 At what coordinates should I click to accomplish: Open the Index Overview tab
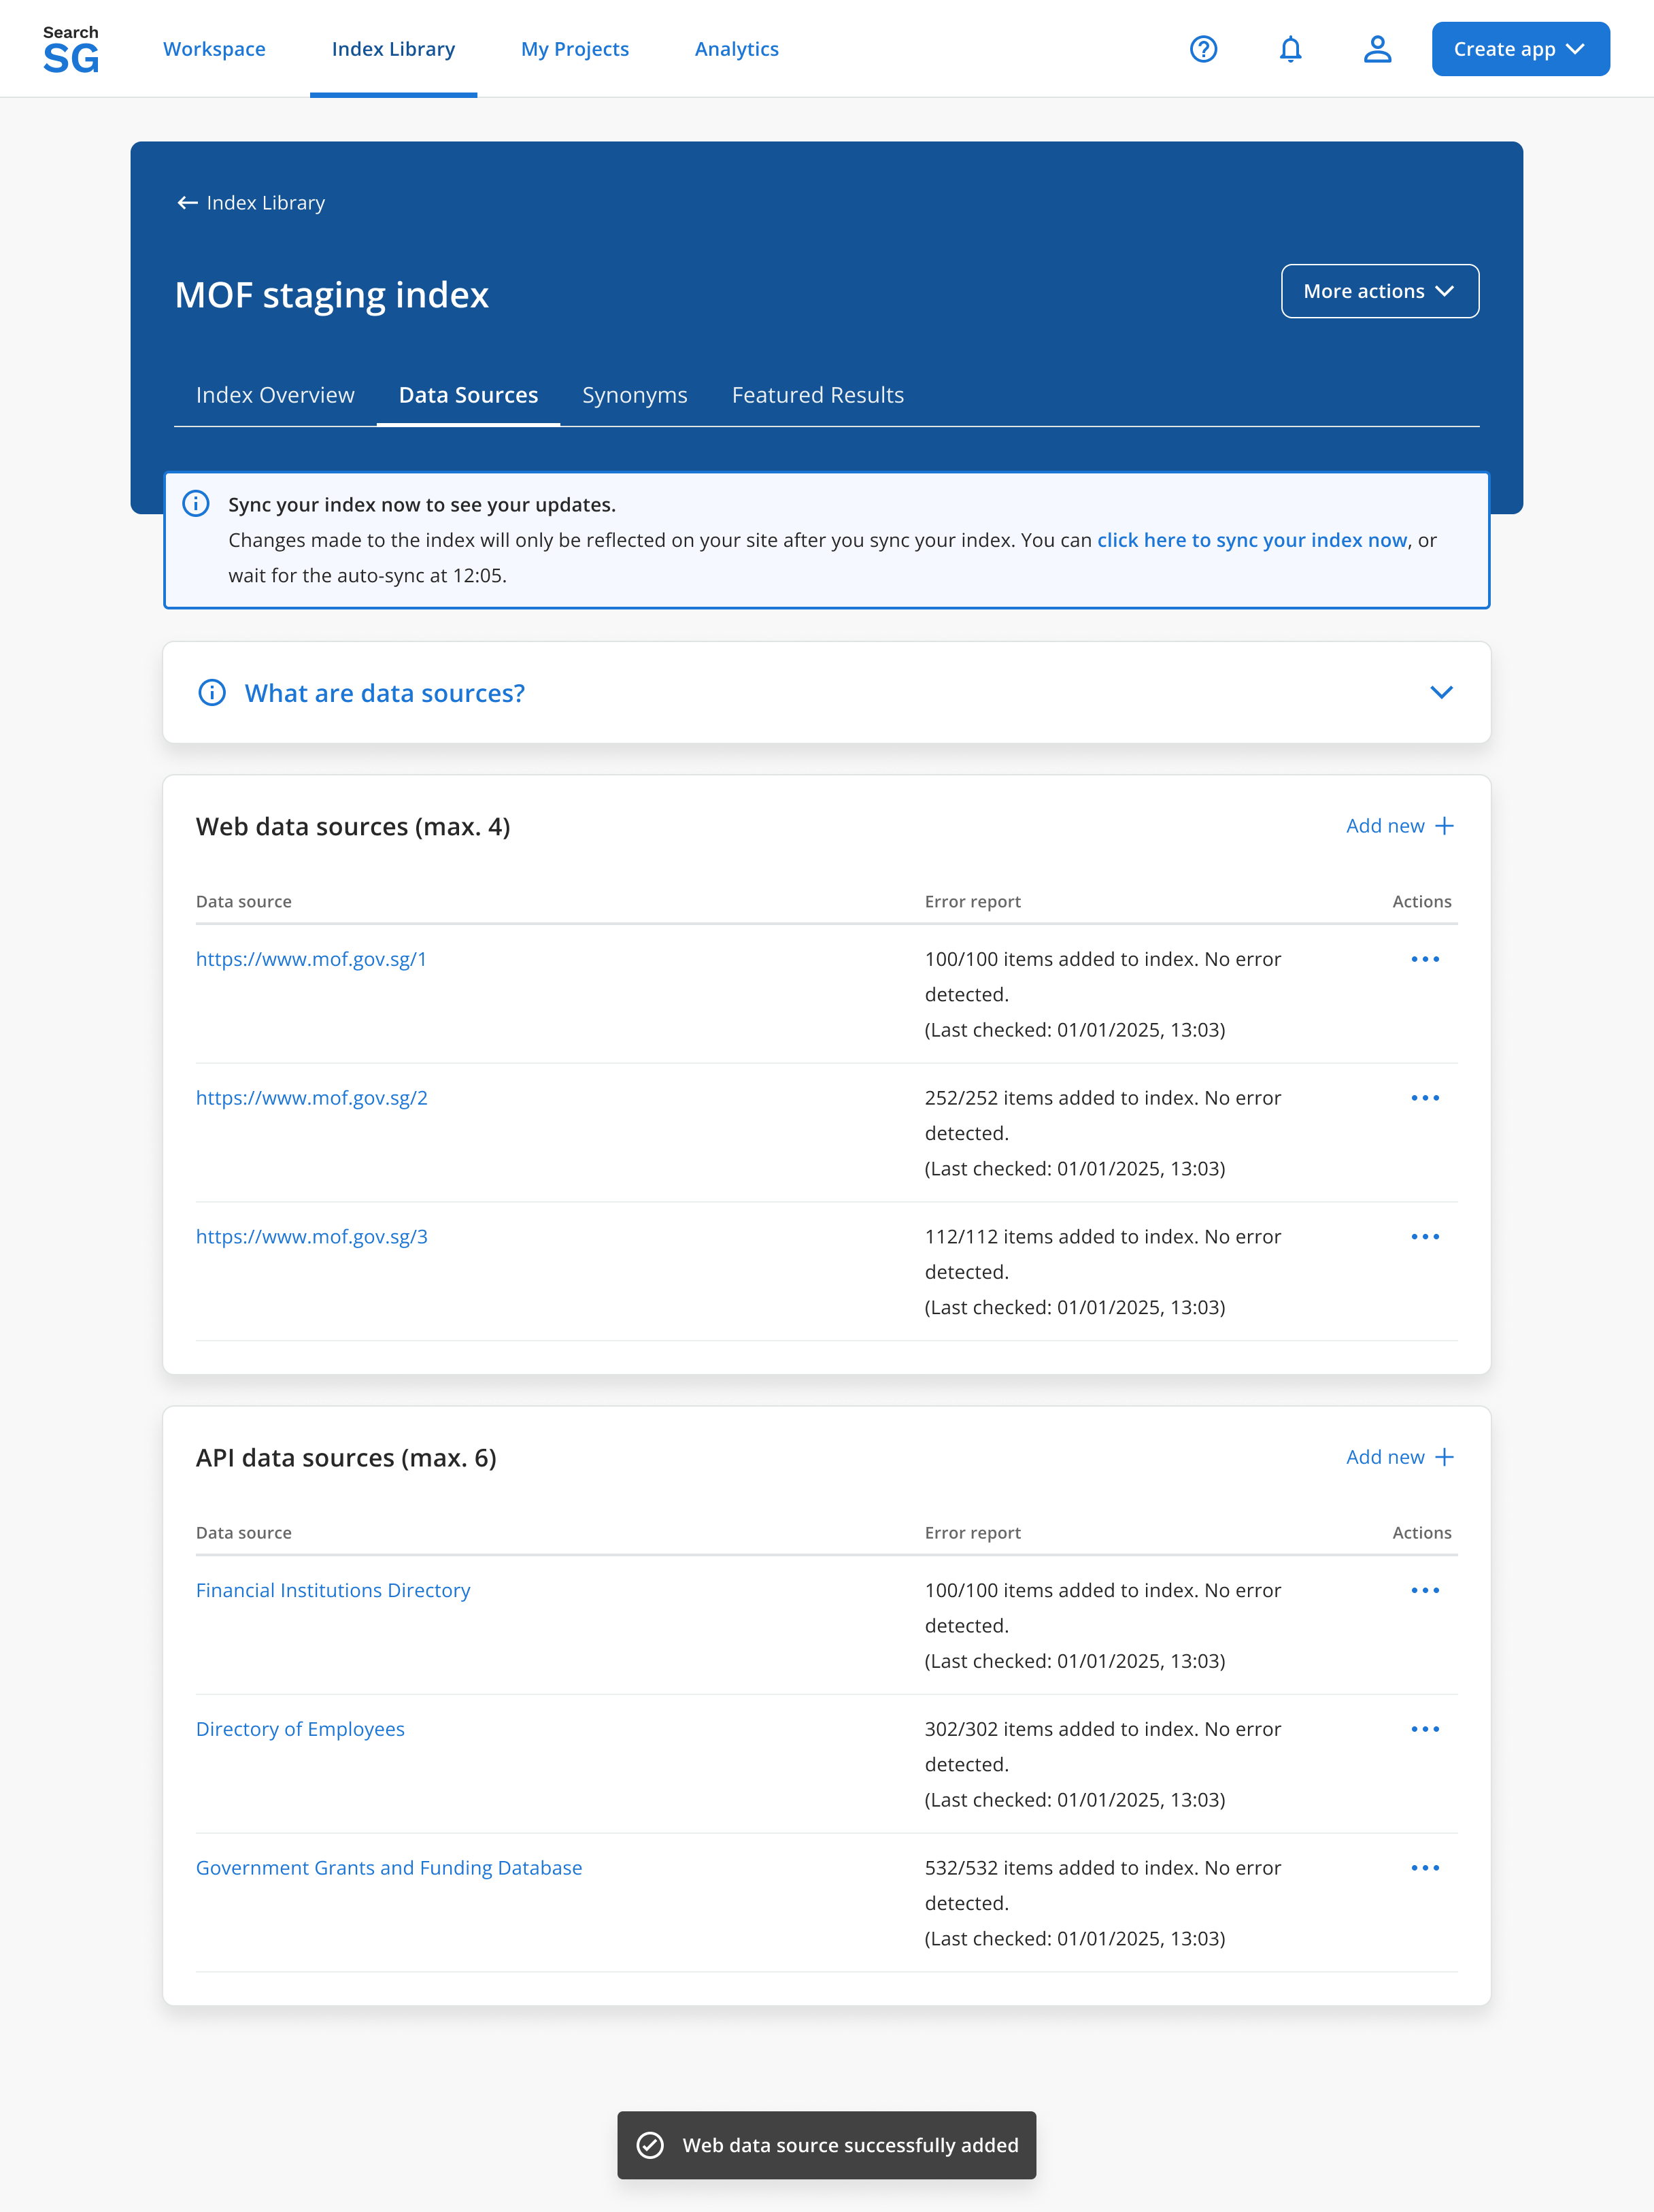(x=275, y=395)
